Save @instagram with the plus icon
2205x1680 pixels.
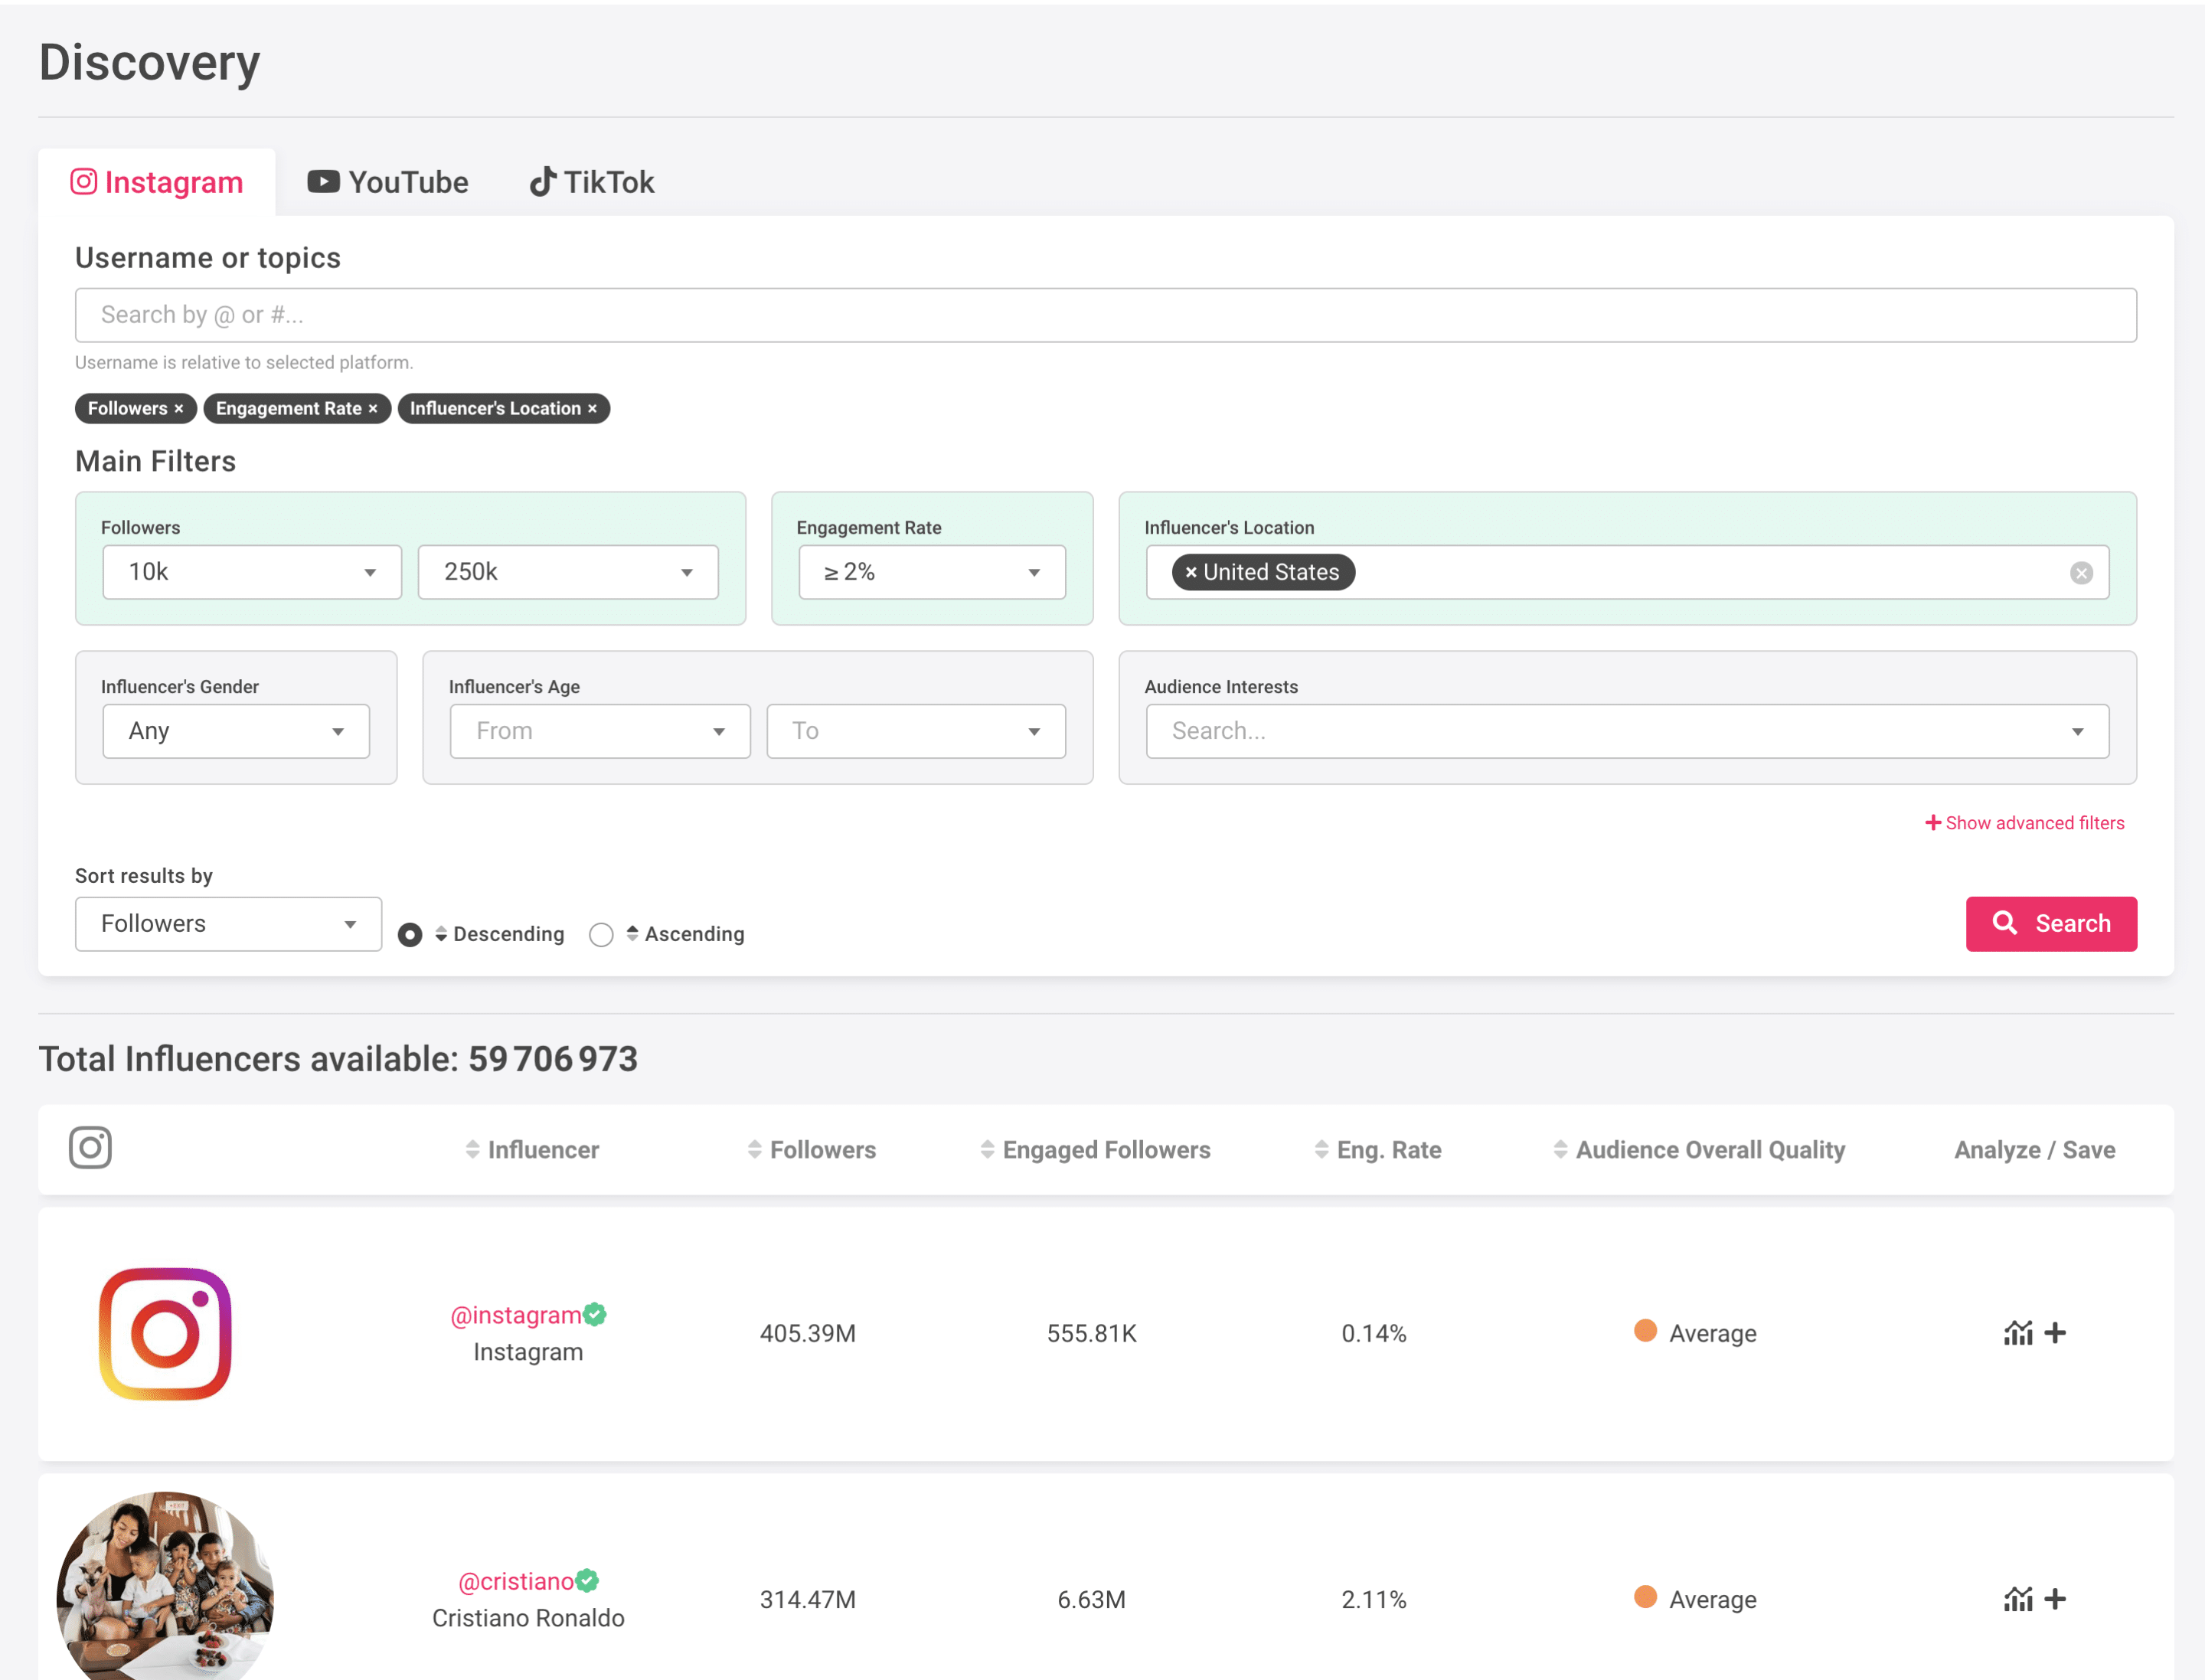(x=2055, y=1333)
